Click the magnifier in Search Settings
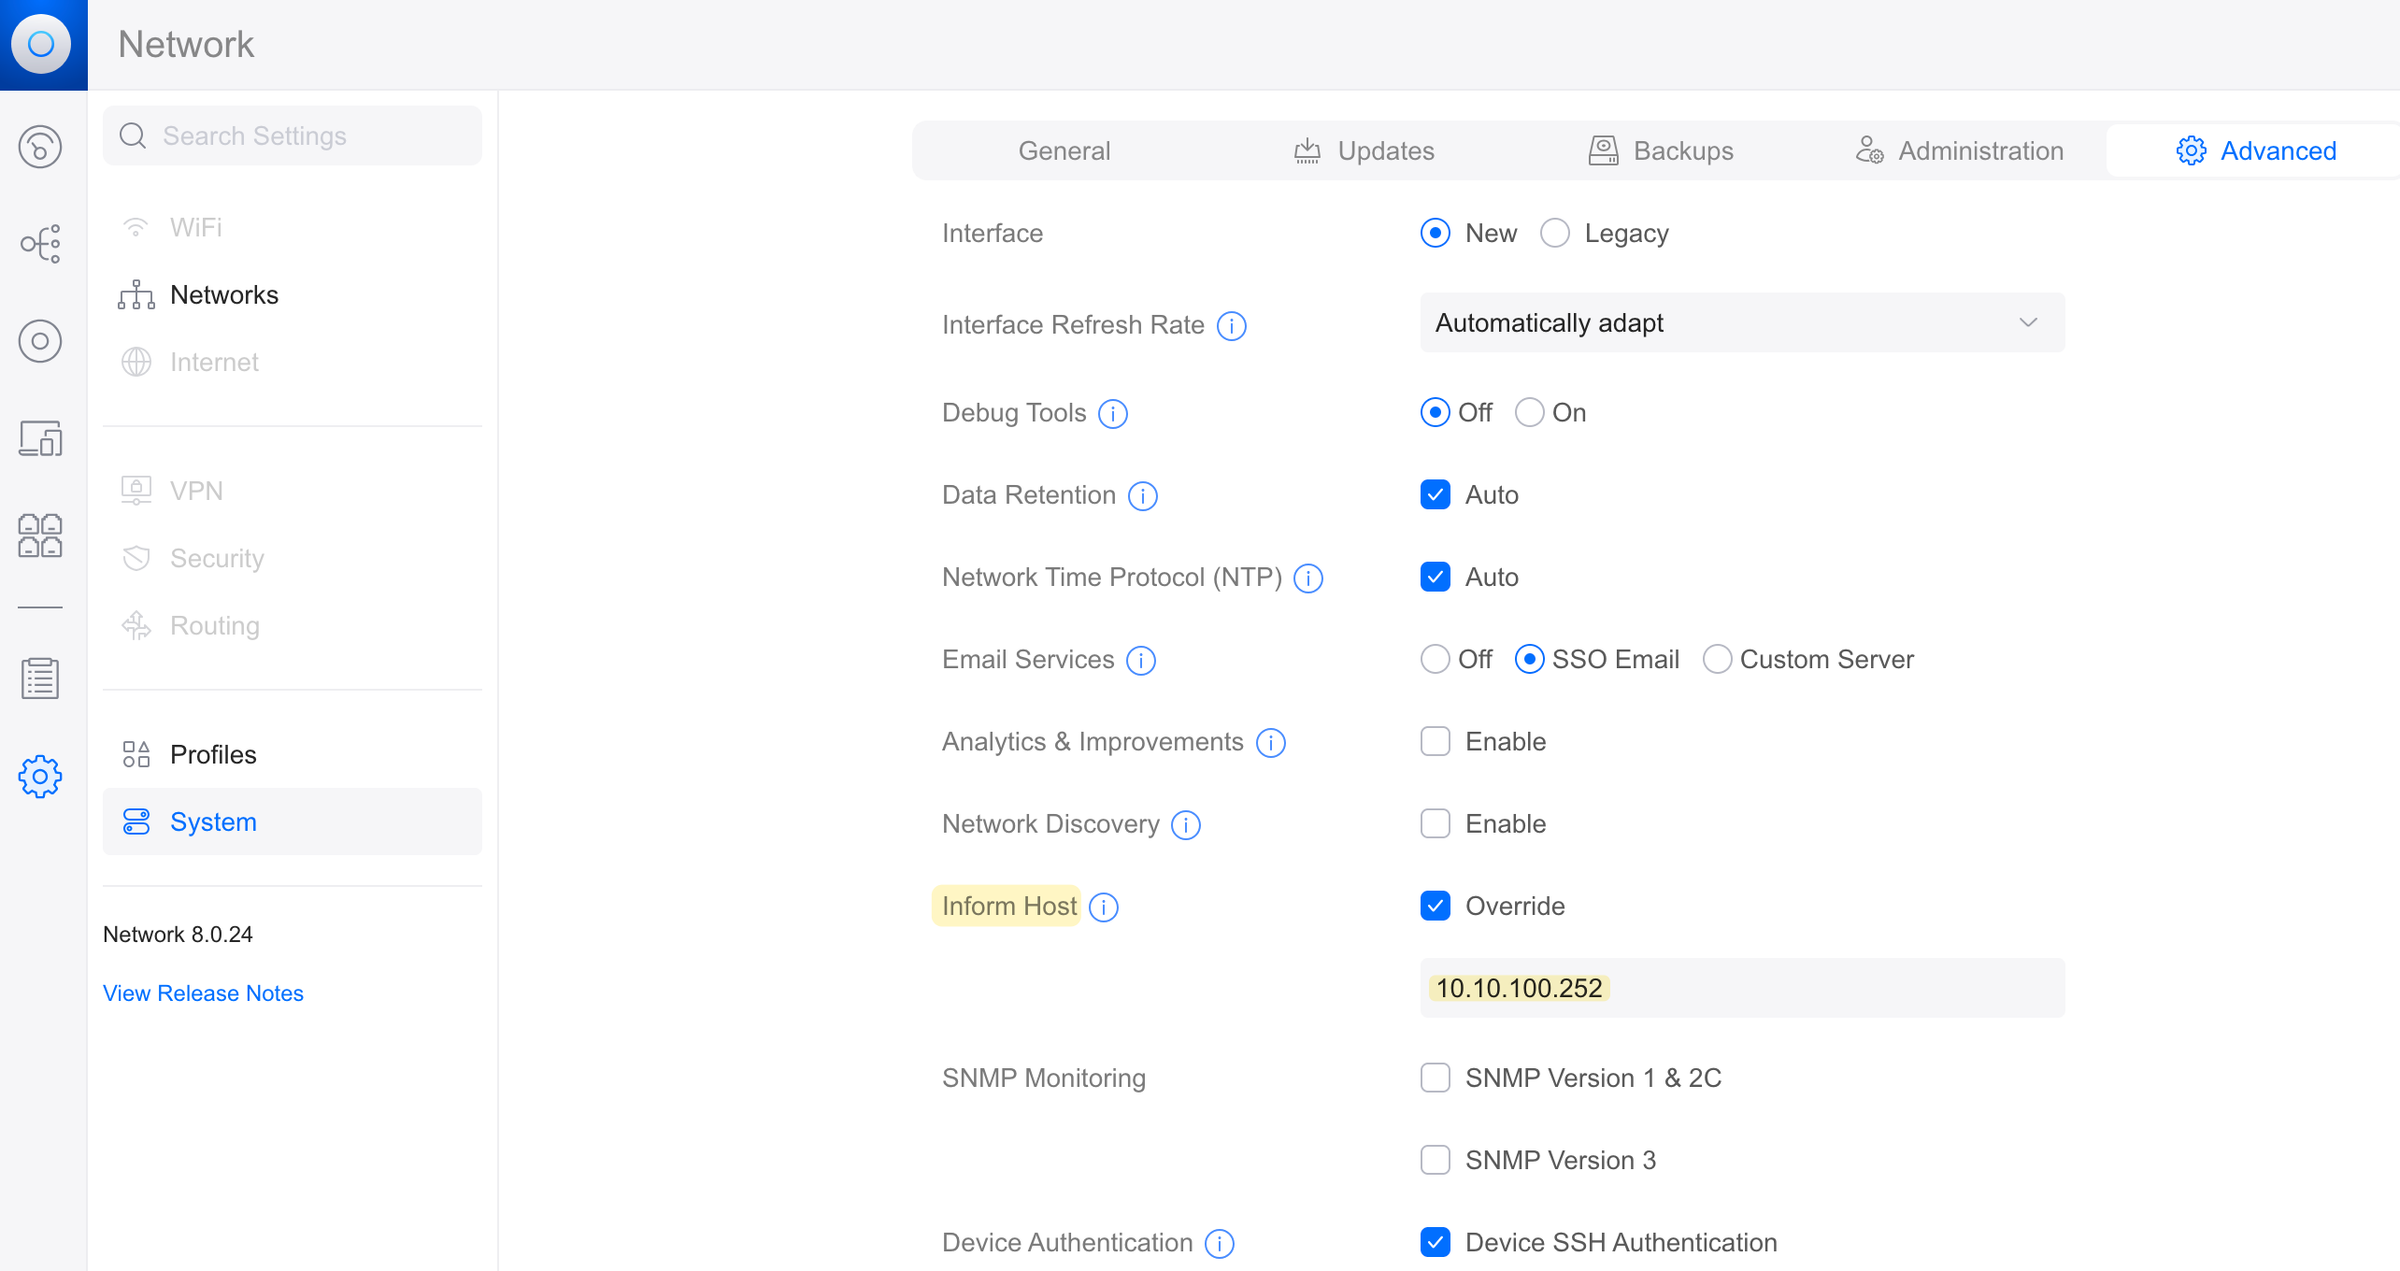The height and width of the screenshot is (1271, 2400). (x=133, y=135)
